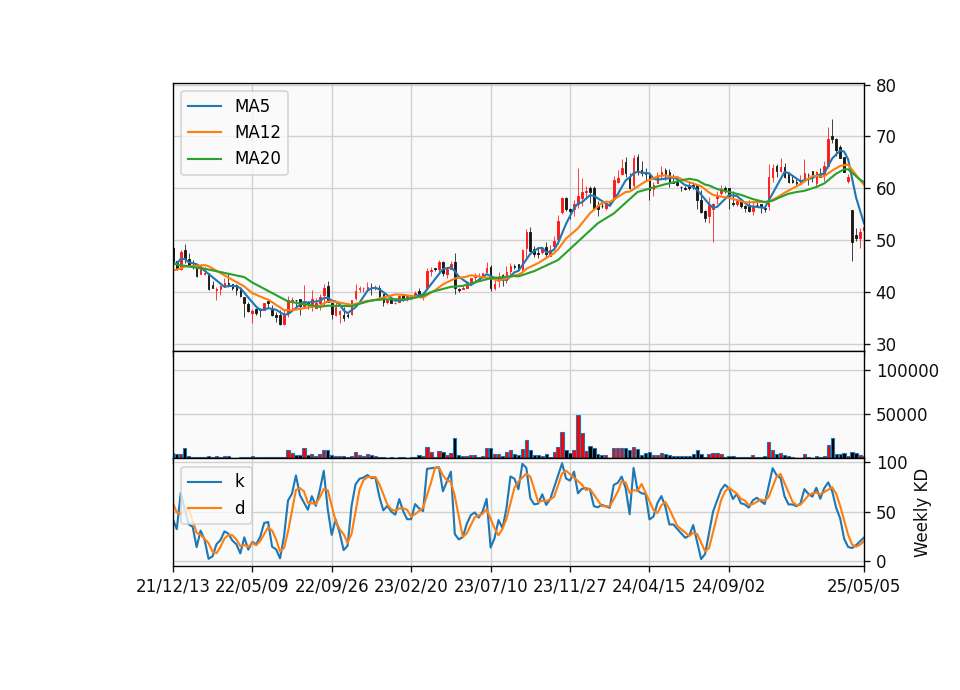Click the MA12 legend label

click(257, 132)
